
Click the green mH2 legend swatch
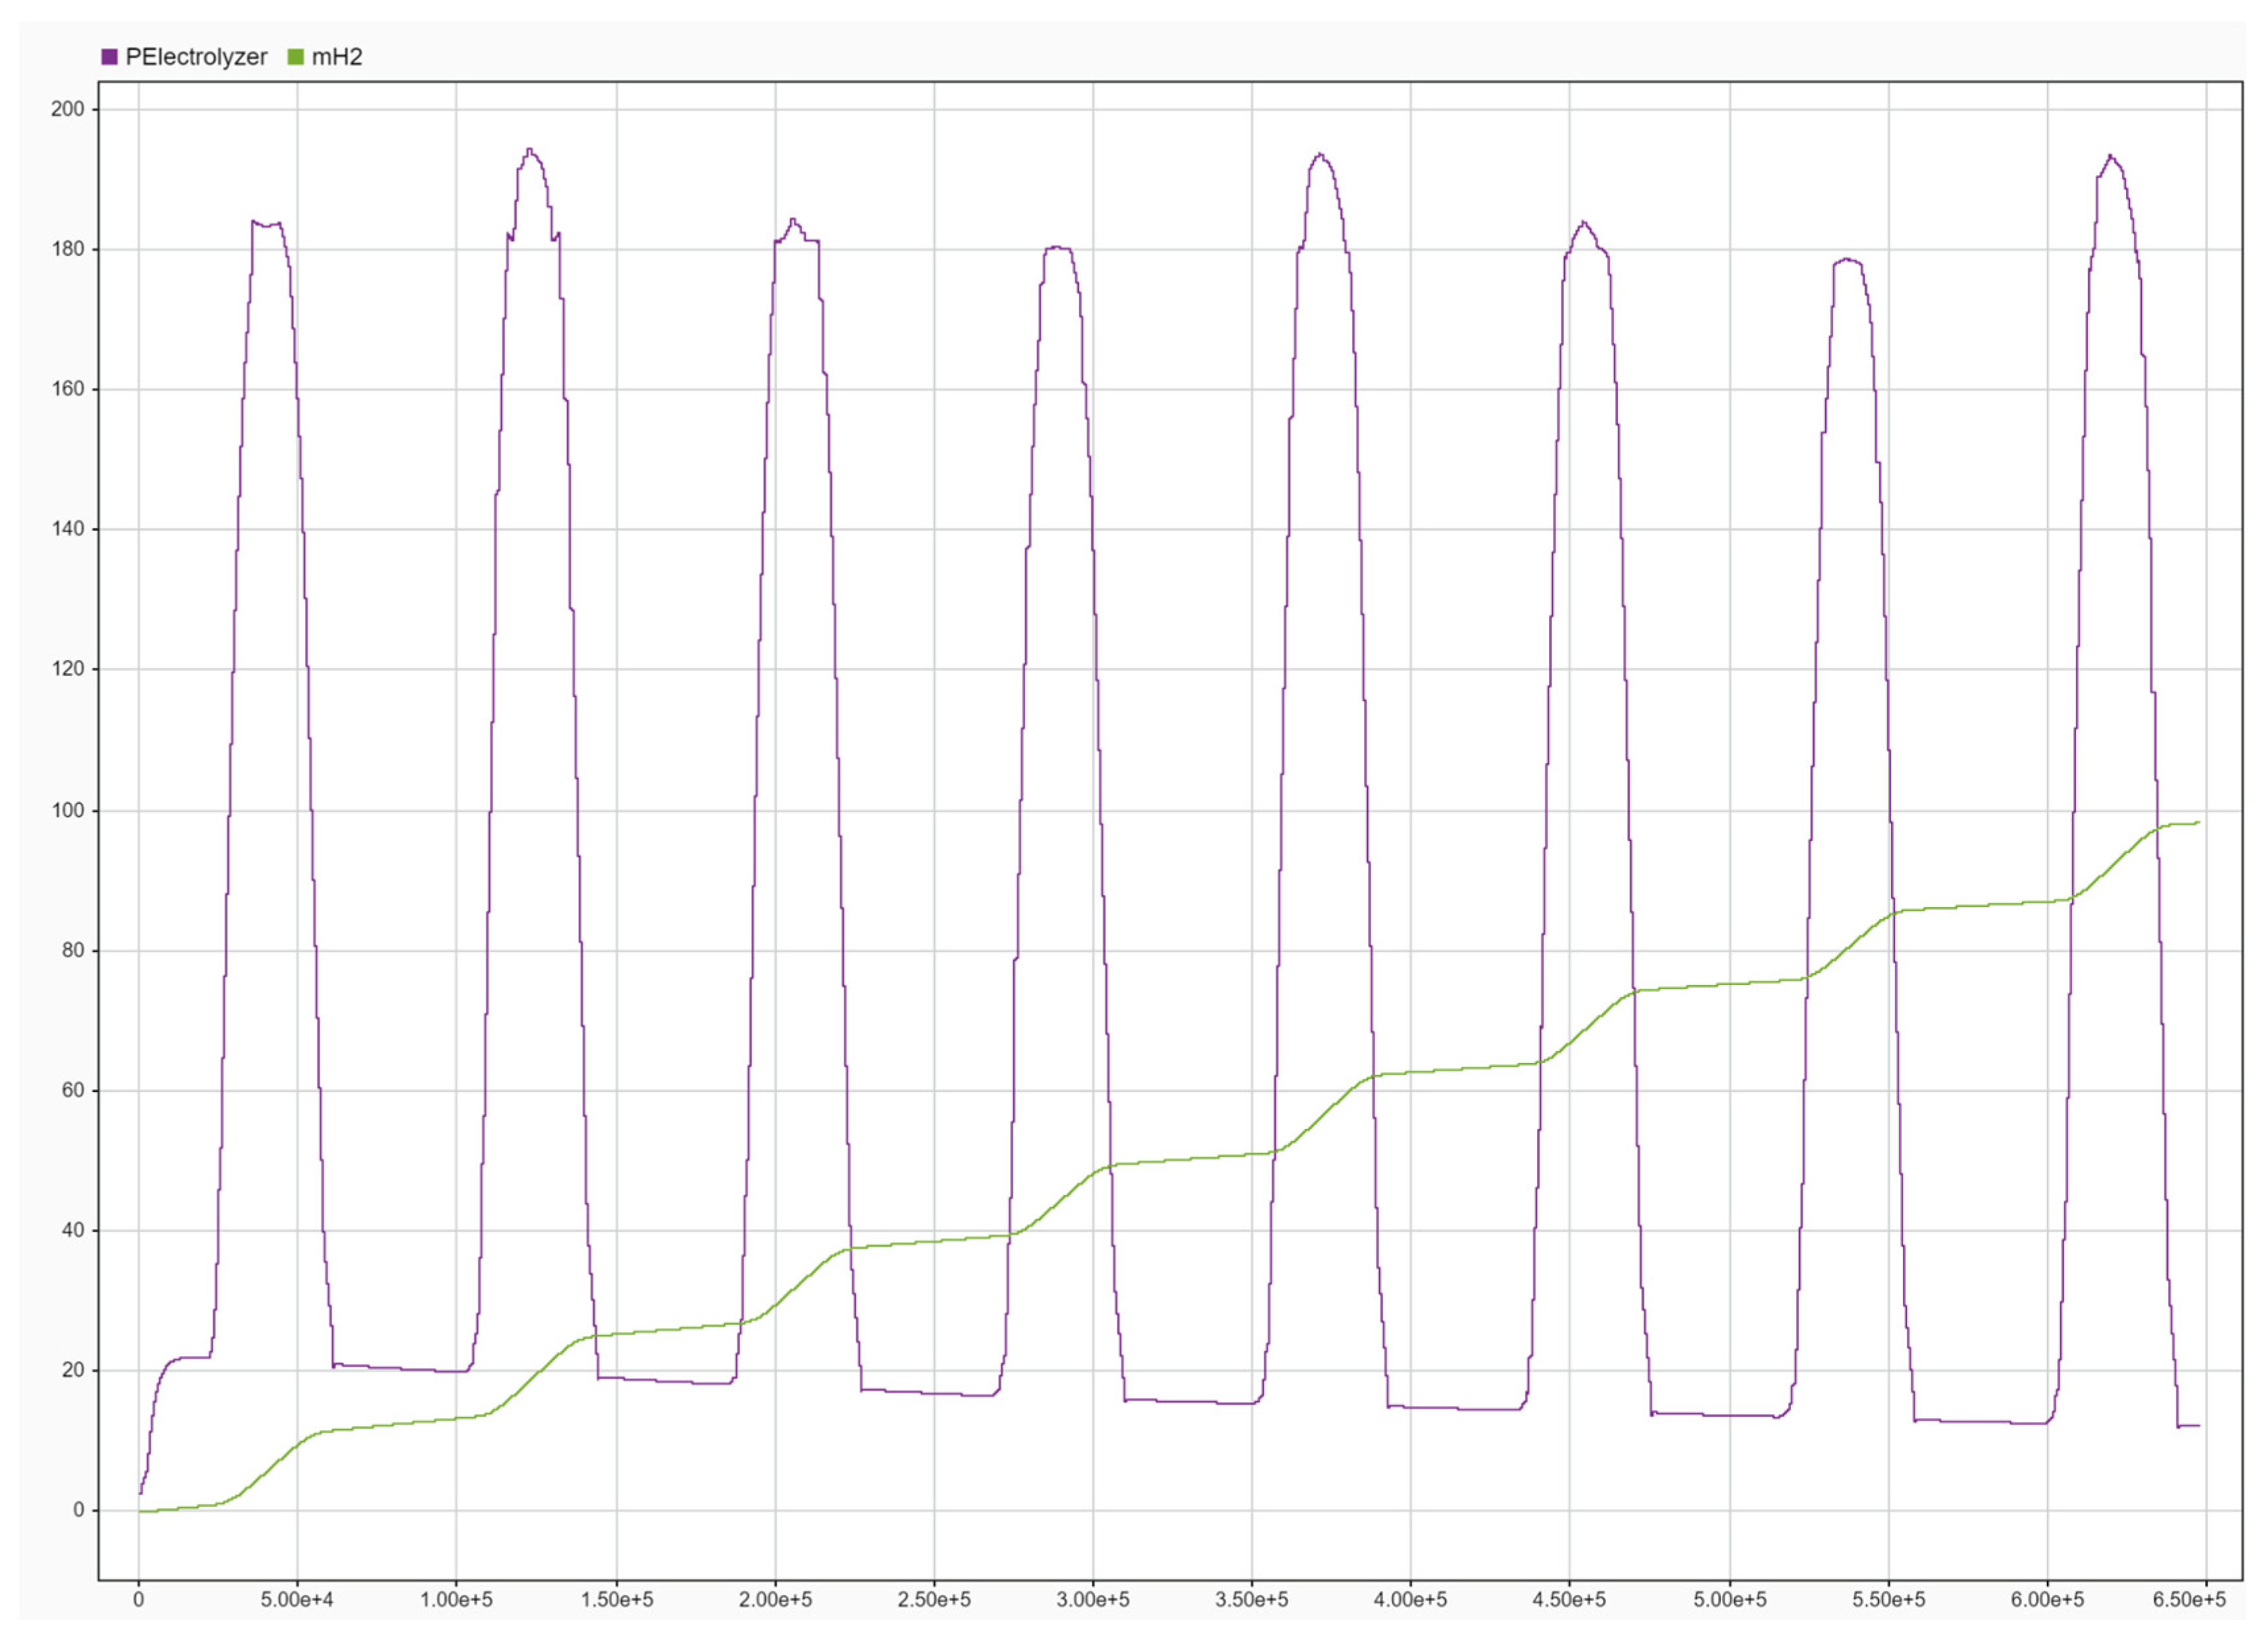pos(295,57)
